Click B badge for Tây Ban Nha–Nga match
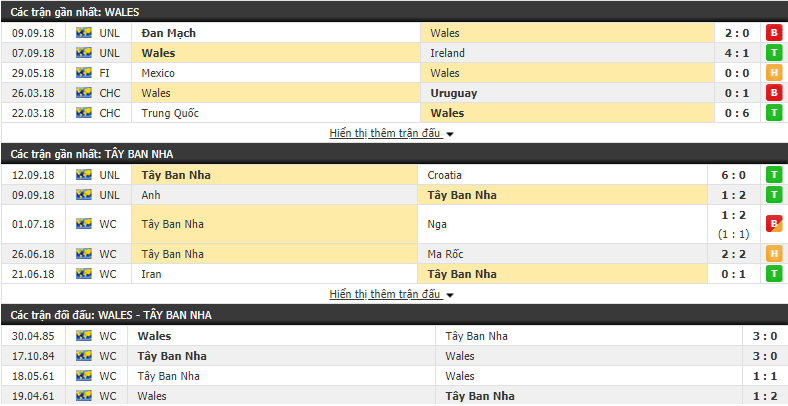This screenshot has width=788, height=406. 774,224
